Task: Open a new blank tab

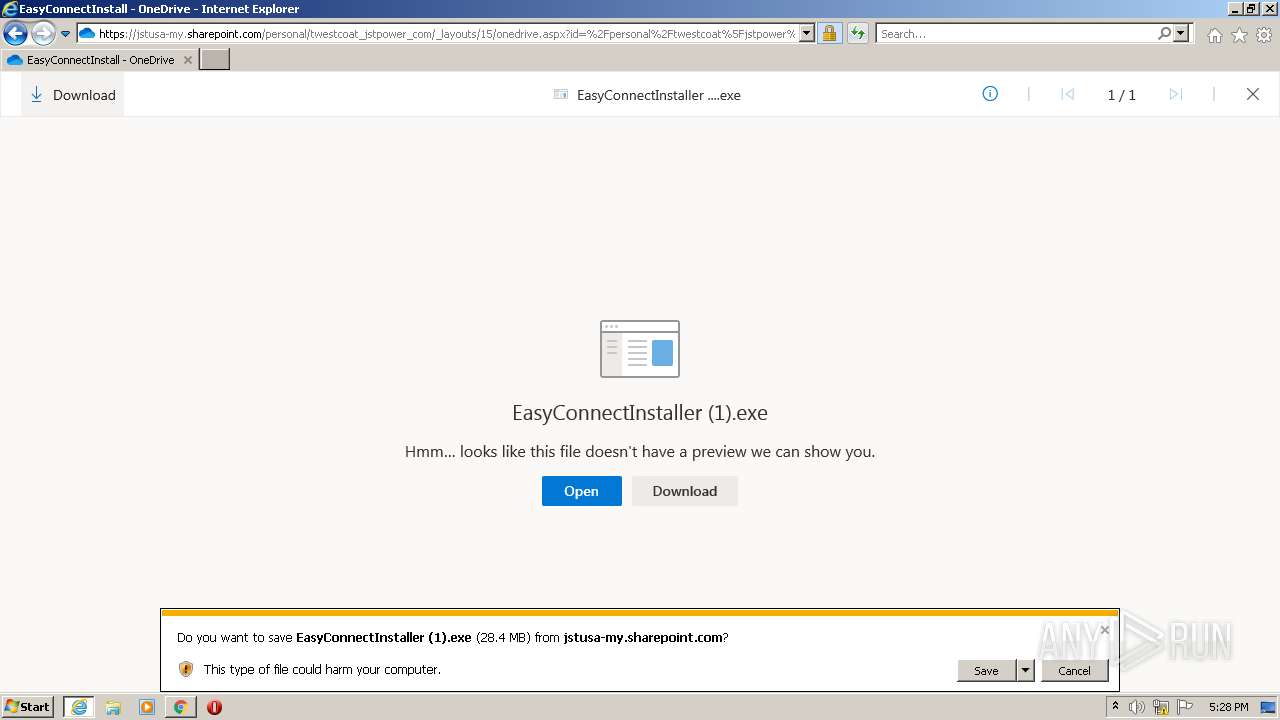Action: tap(215, 60)
